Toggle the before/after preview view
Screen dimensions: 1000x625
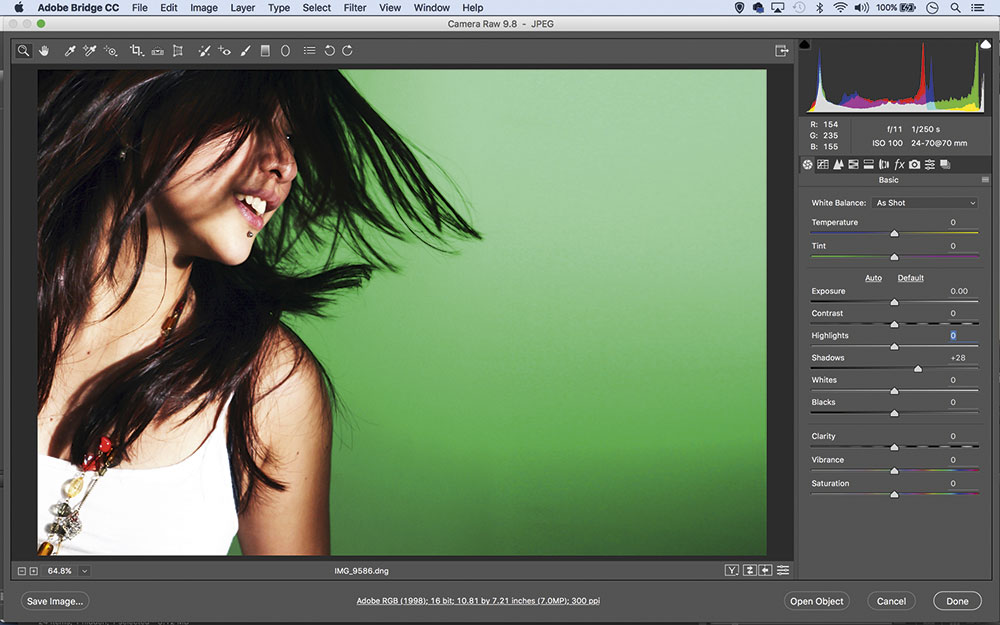coord(731,569)
